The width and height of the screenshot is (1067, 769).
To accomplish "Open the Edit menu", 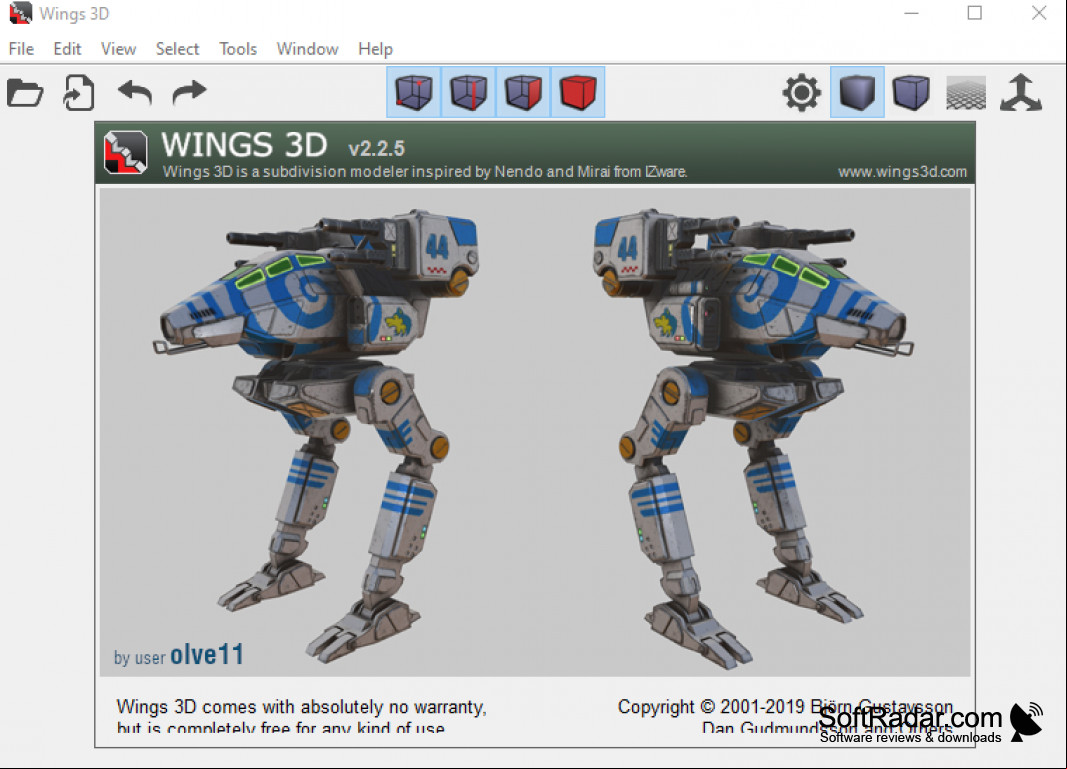I will tap(67, 49).
